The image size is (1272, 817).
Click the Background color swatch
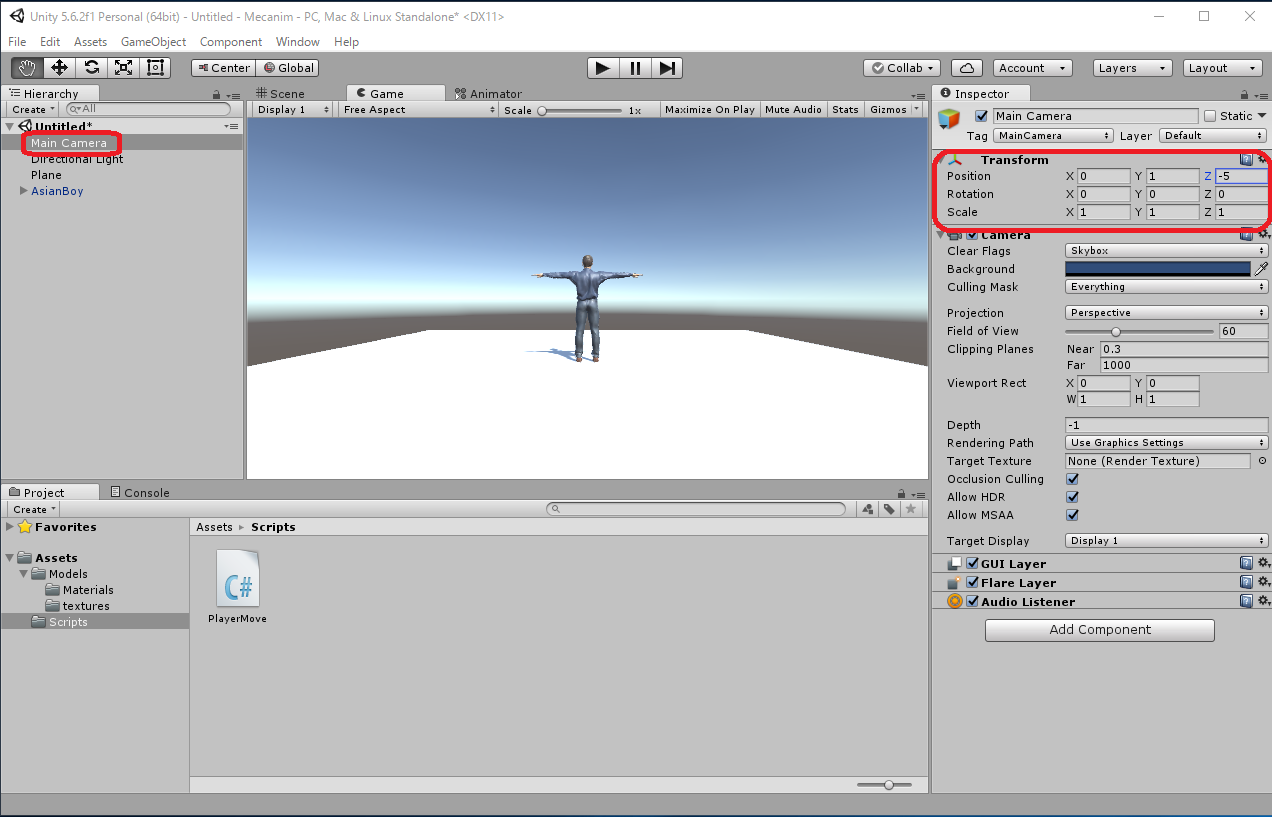click(1157, 269)
